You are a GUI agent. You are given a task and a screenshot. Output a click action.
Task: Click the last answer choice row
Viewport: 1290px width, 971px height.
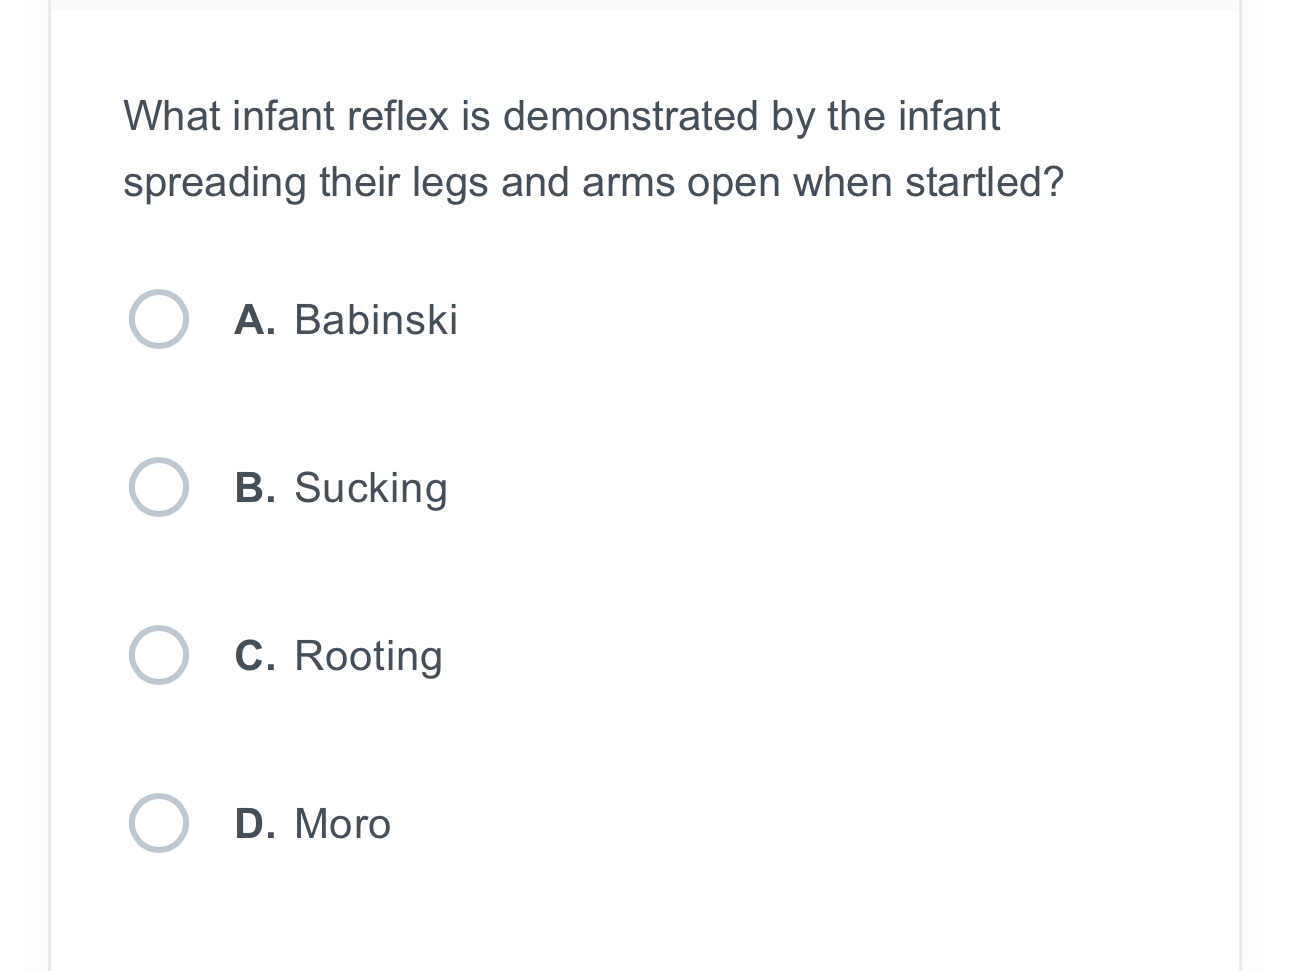(300, 823)
